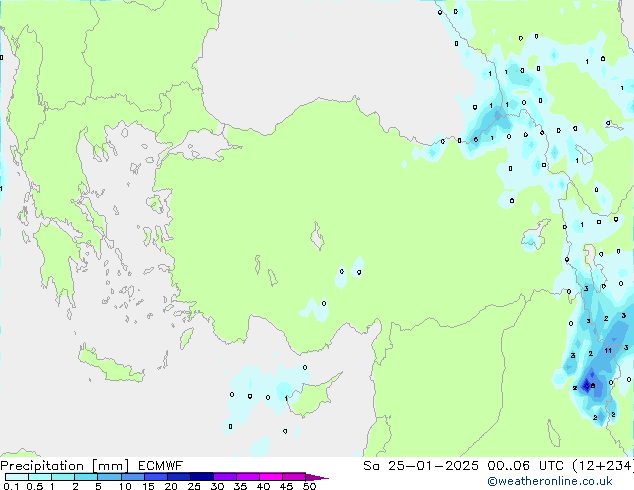Click the dark blue precipitation maximum

click(x=587, y=383)
